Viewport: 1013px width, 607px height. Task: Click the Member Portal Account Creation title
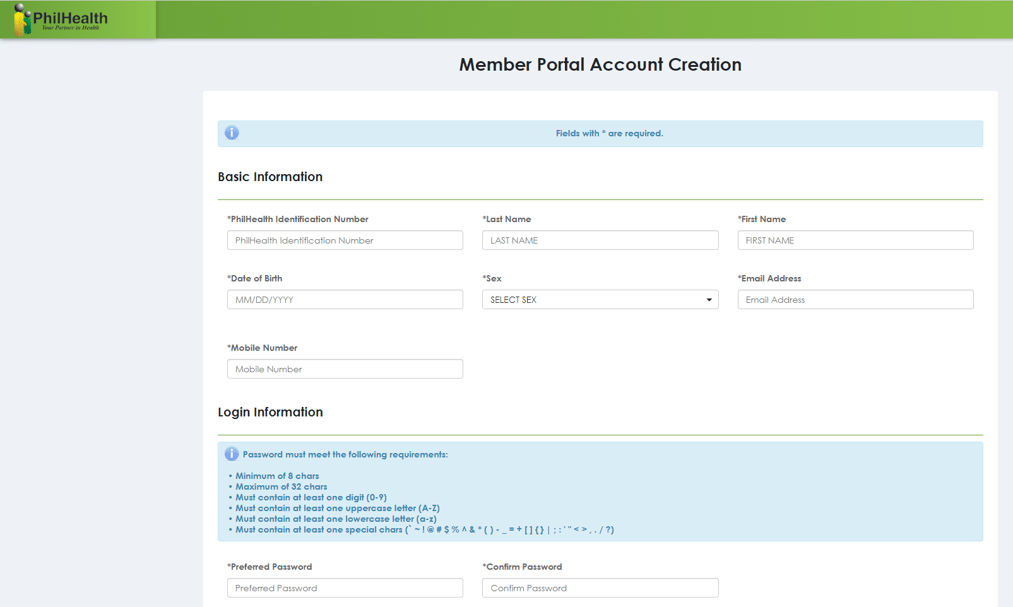tap(600, 65)
